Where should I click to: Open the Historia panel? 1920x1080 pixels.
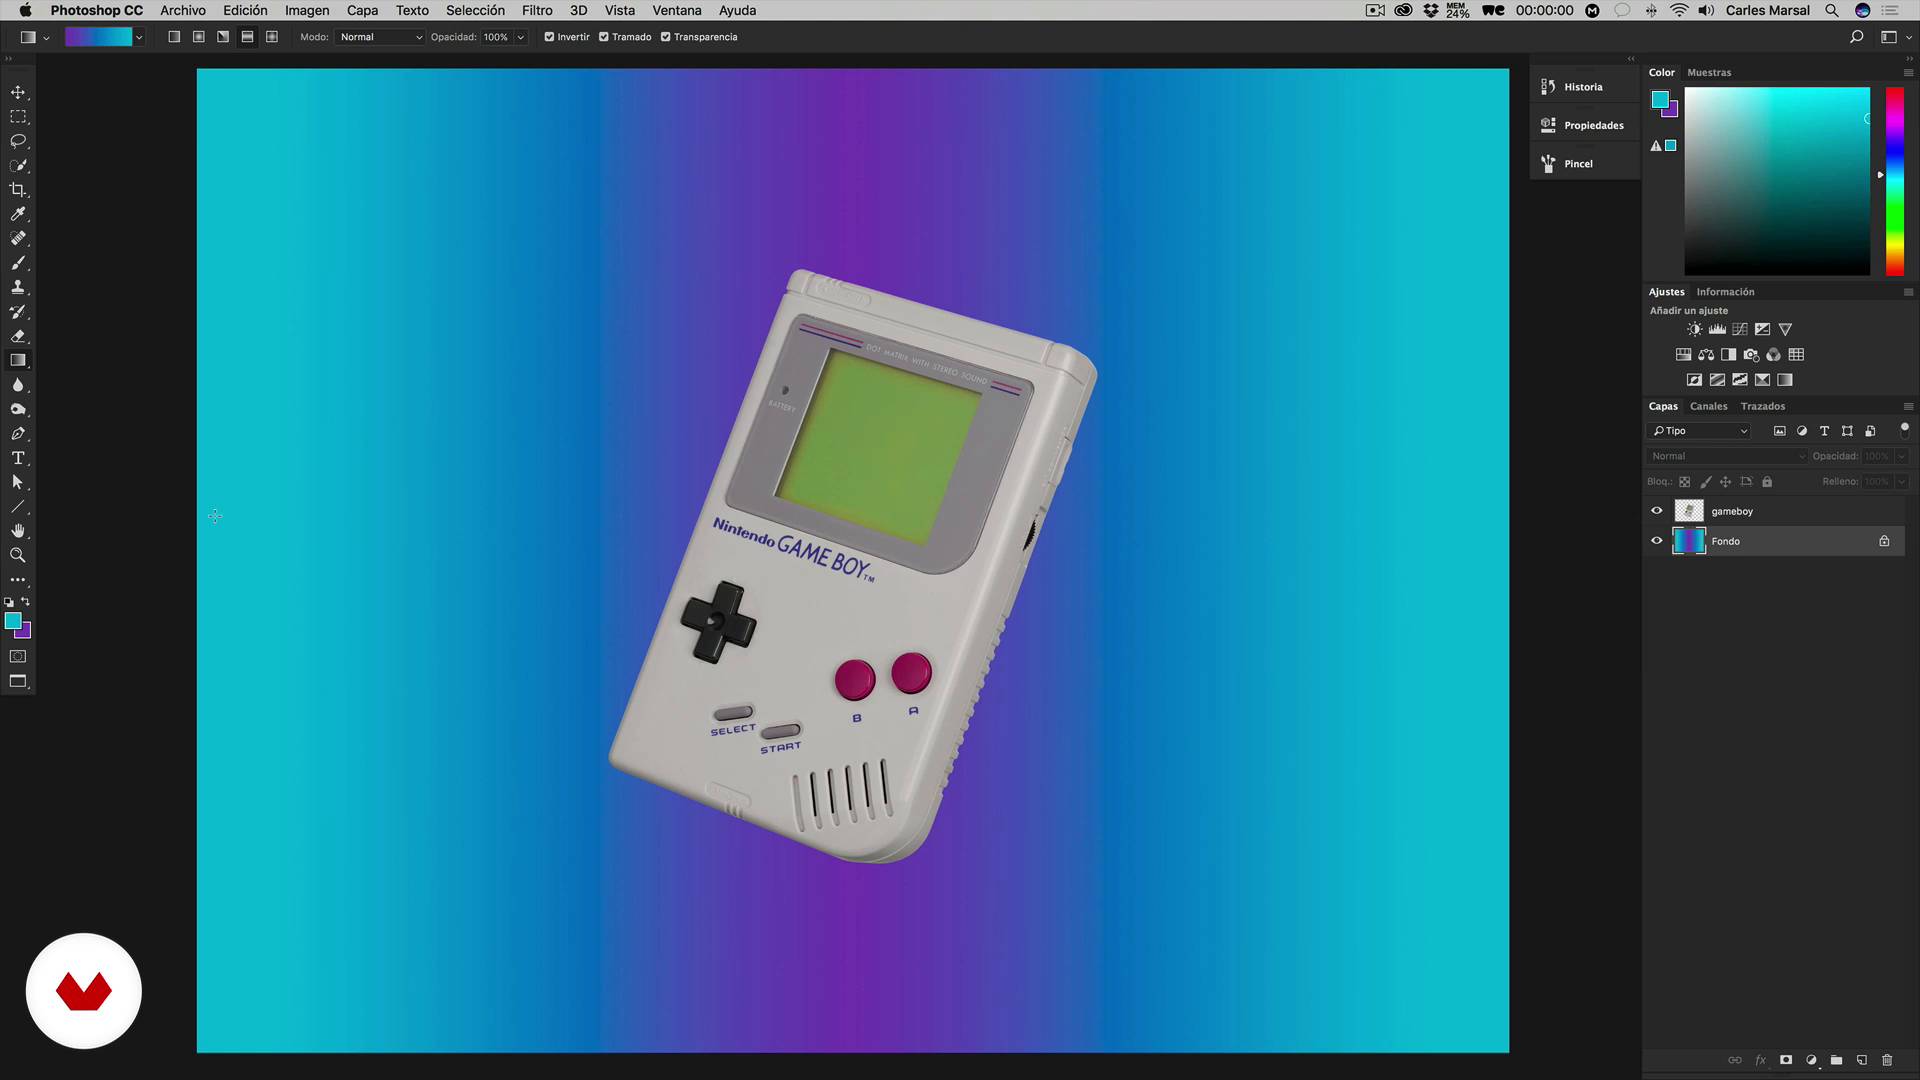(1583, 87)
